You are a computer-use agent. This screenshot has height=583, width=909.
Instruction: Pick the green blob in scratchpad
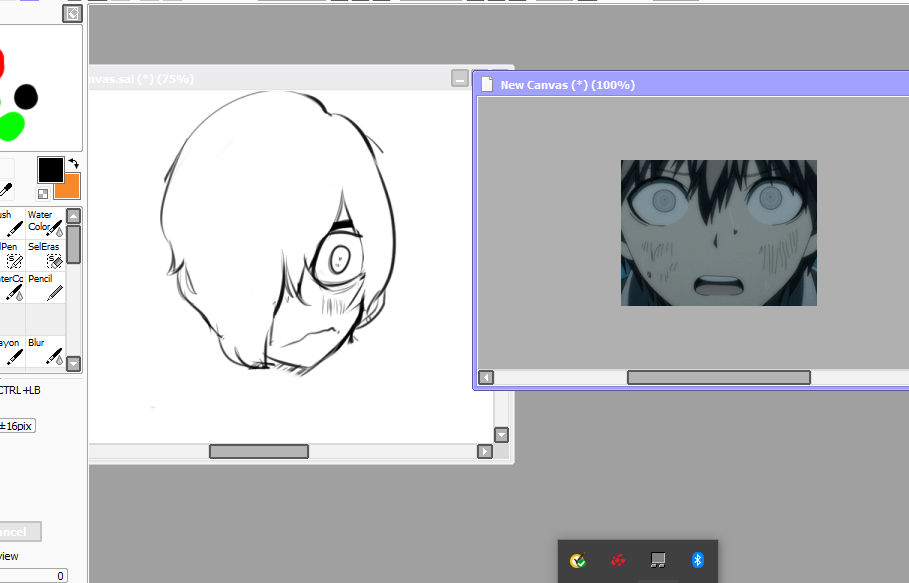pyautogui.click(x=11, y=126)
